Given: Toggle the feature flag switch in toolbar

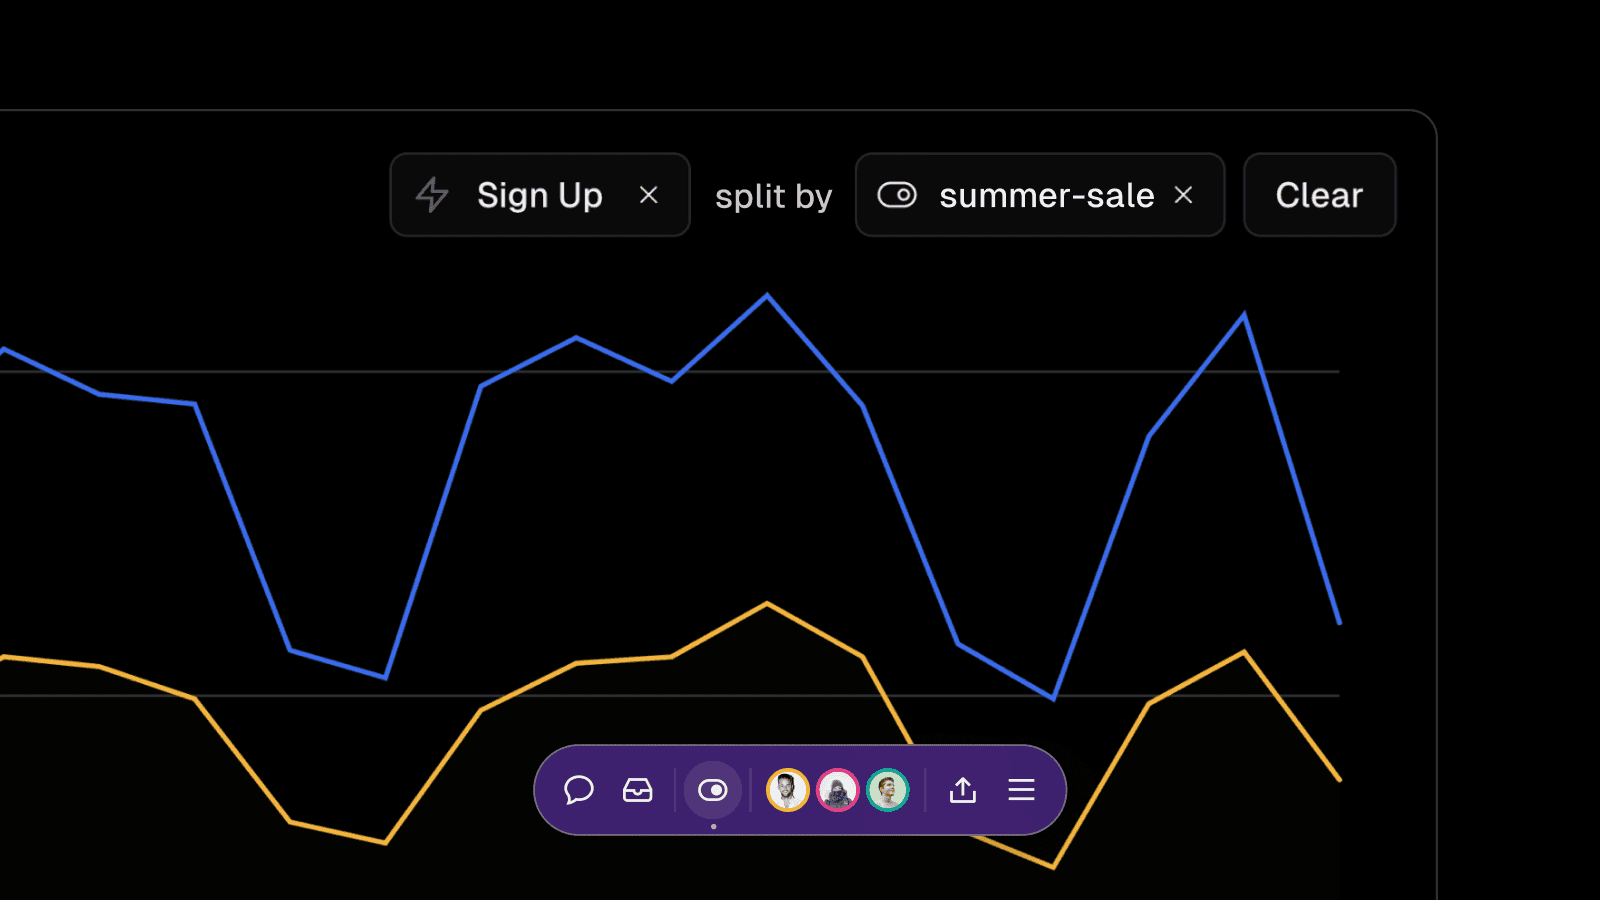Looking at the screenshot, I should coord(713,790).
